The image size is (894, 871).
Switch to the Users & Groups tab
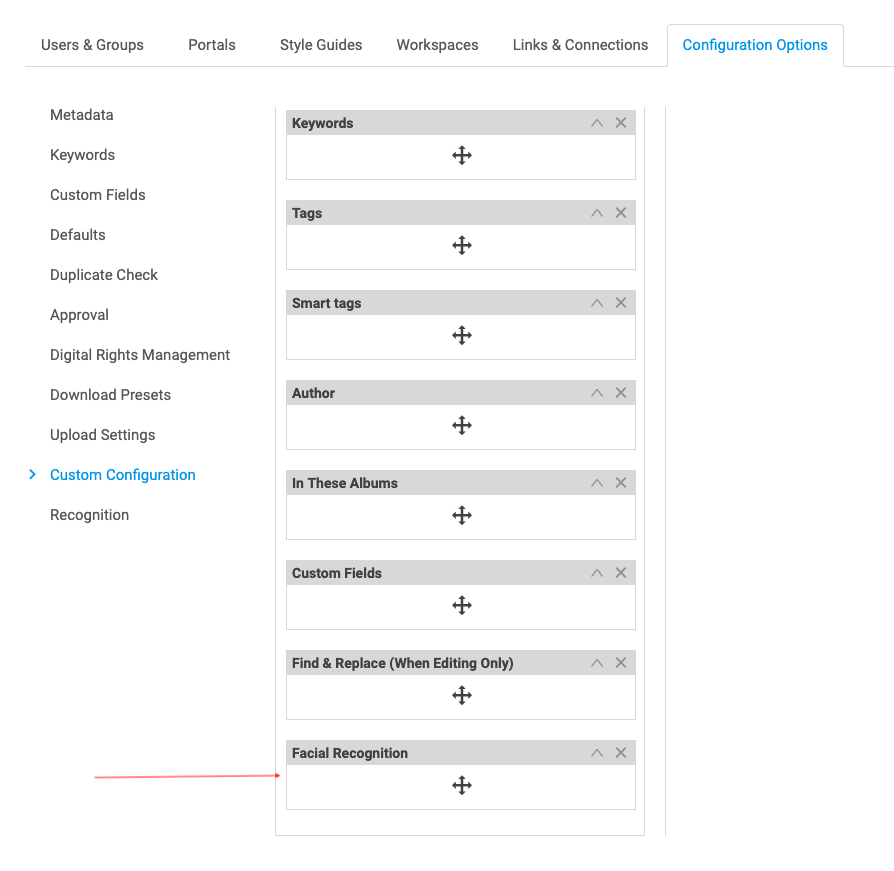coord(92,45)
